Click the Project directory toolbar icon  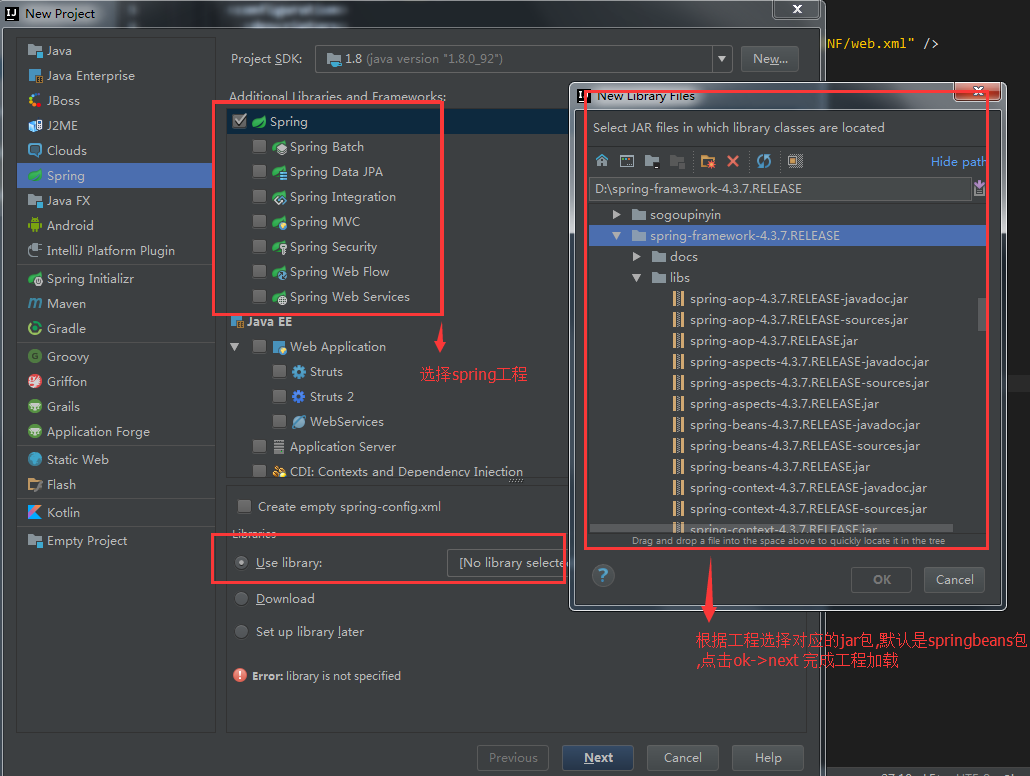[x=652, y=161]
